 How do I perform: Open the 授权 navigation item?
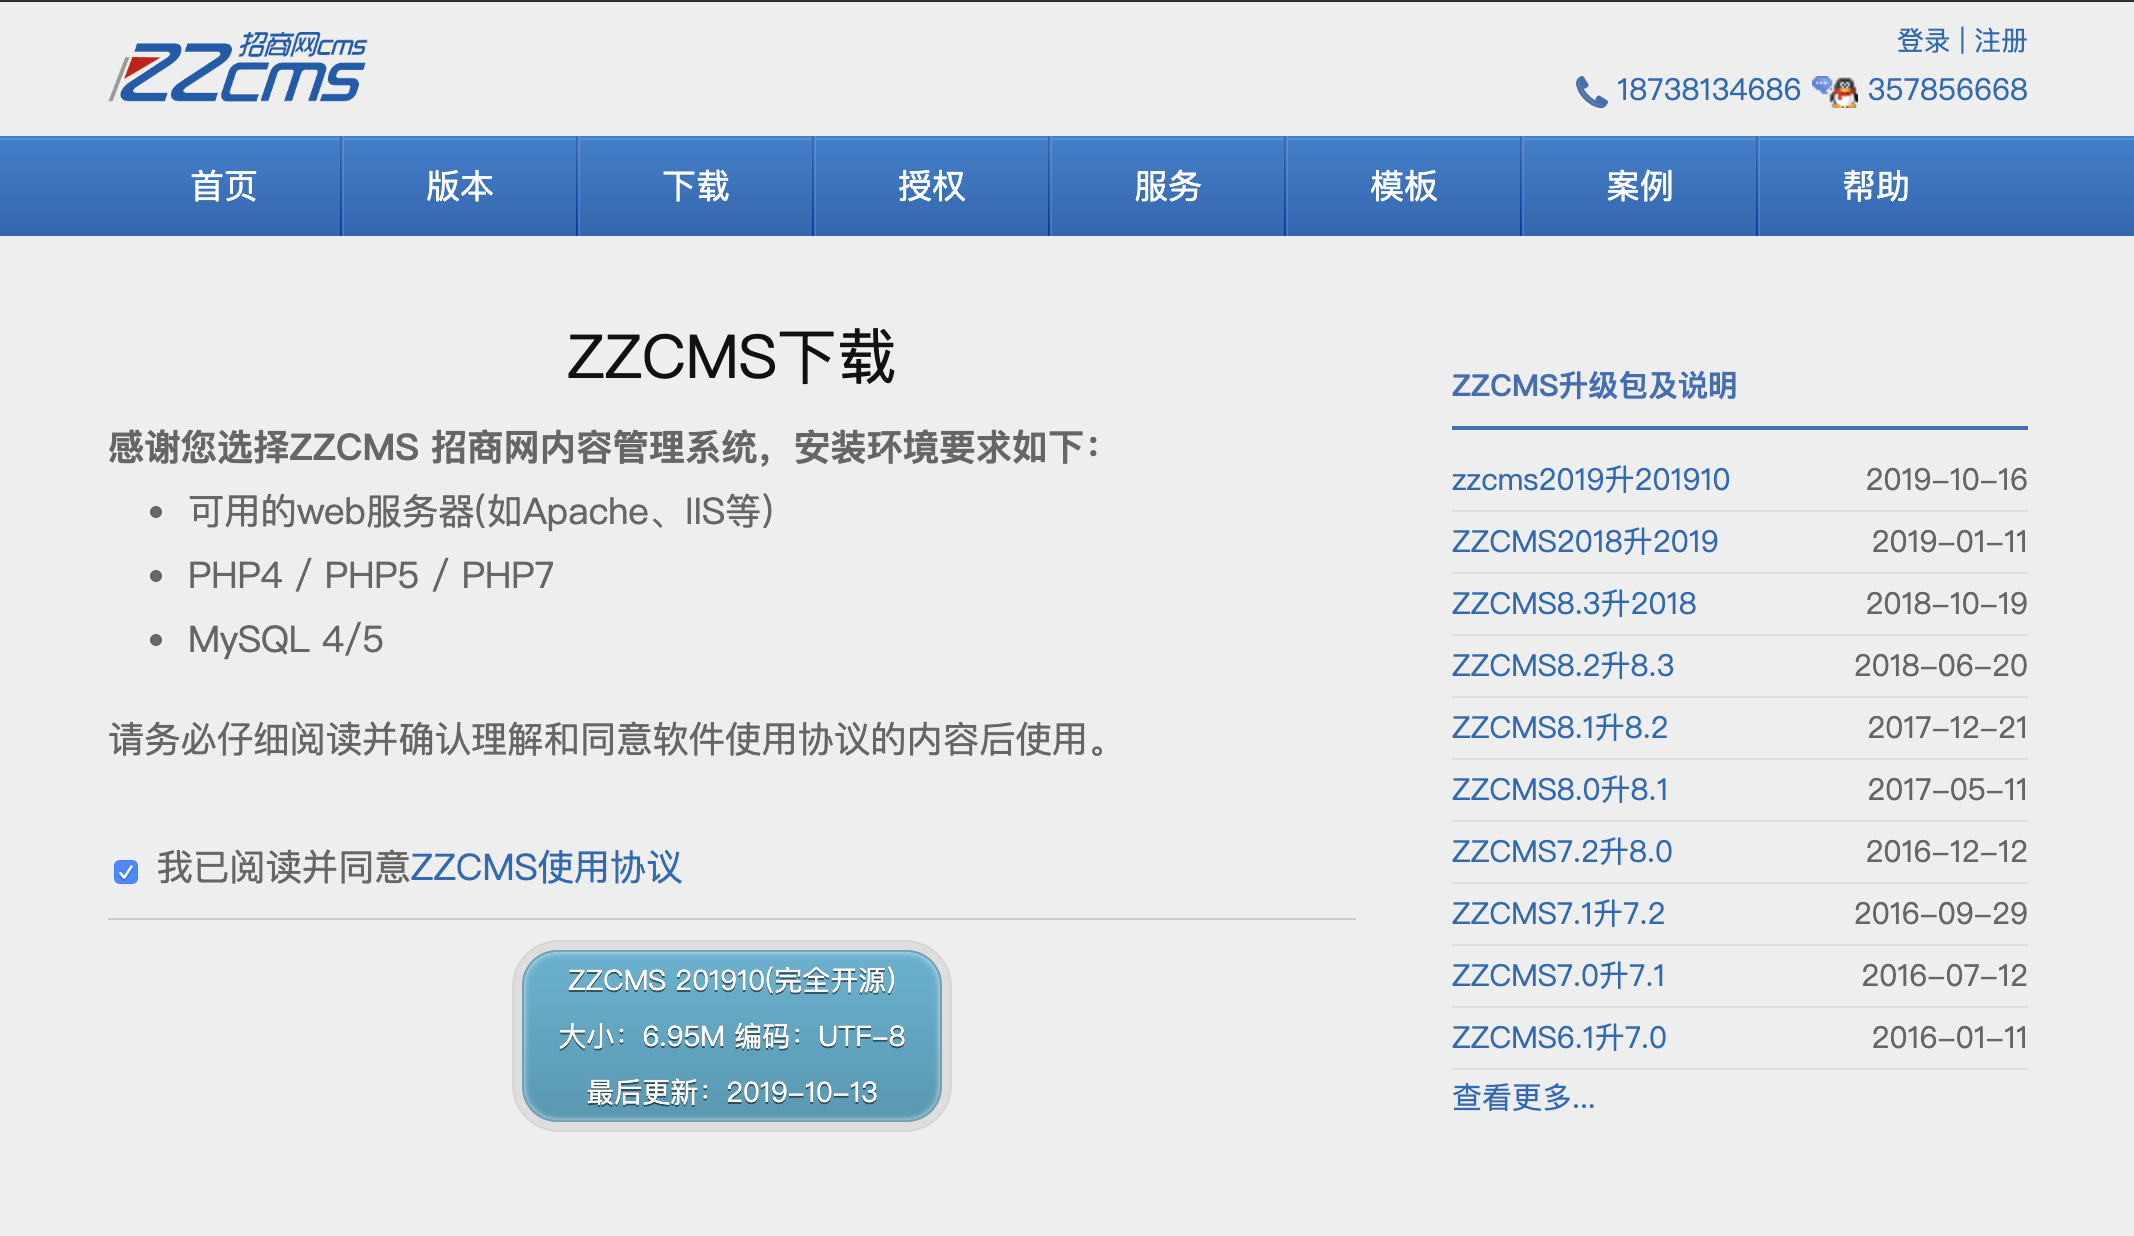(932, 186)
